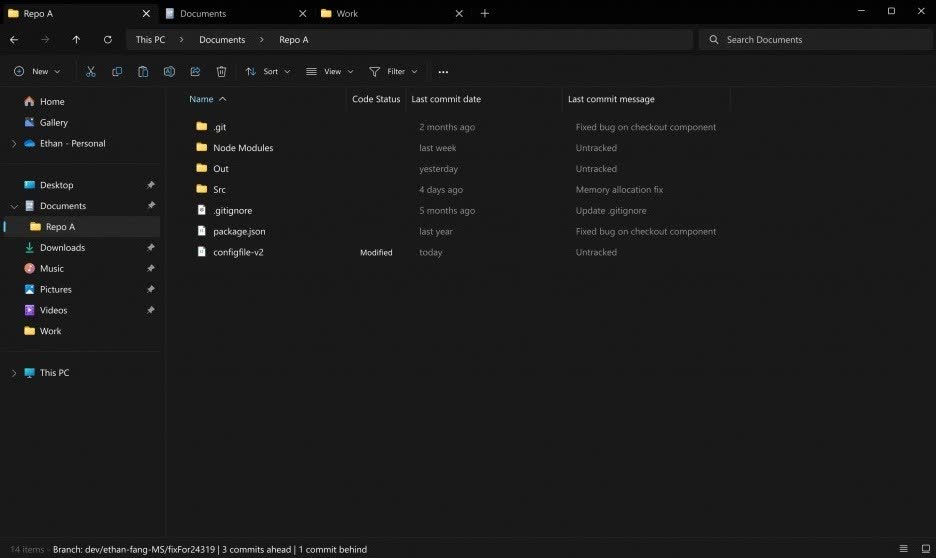Click the Copy icon in toolbar
Image resolution: width=936 pixels, height=558 pixels.
point(117,72)
